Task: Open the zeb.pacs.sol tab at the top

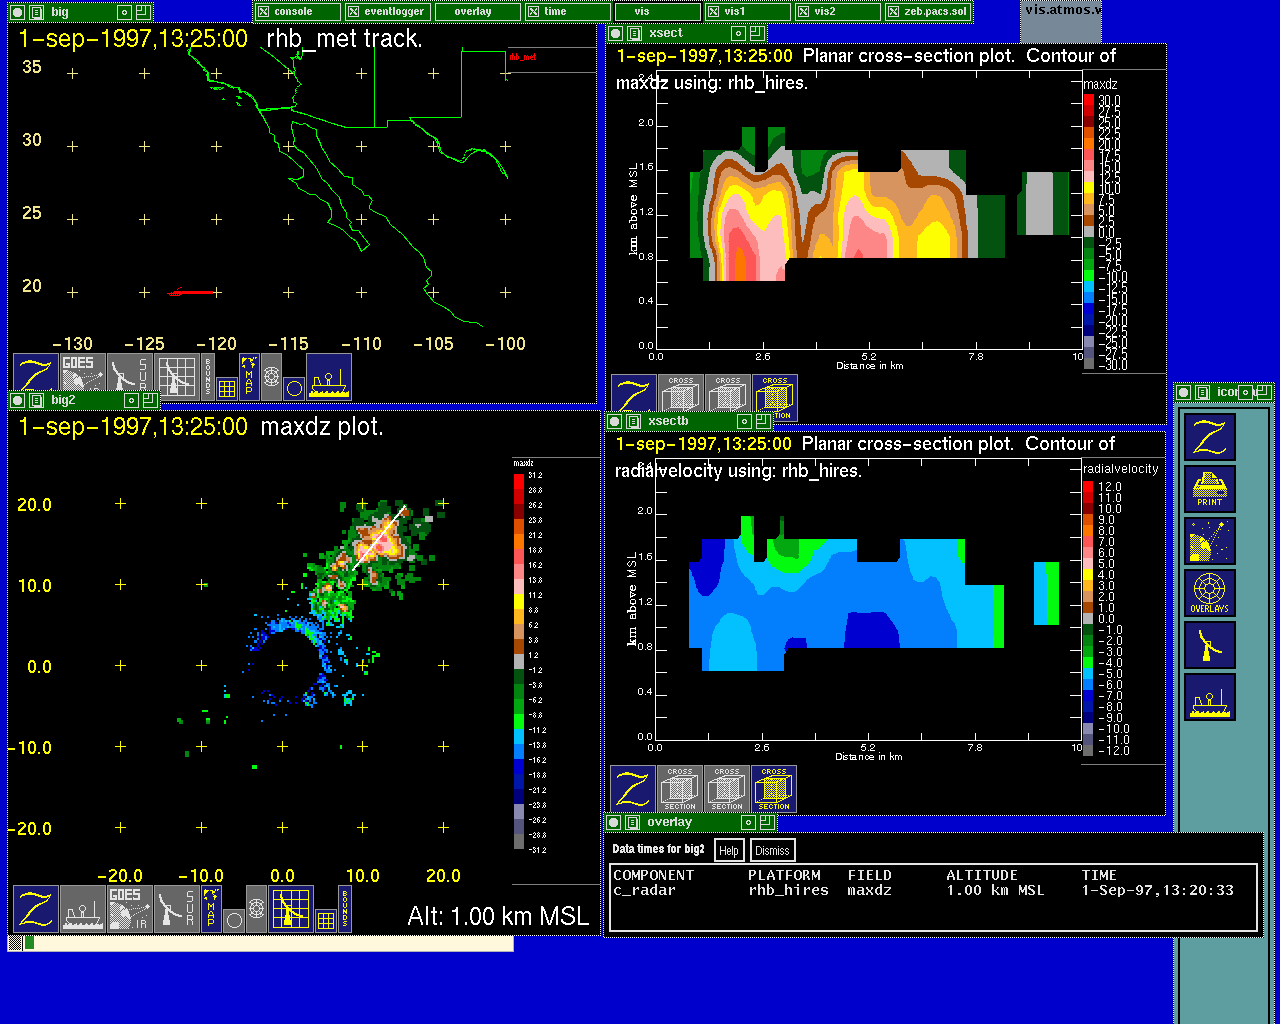Action: tap(929, 12)
